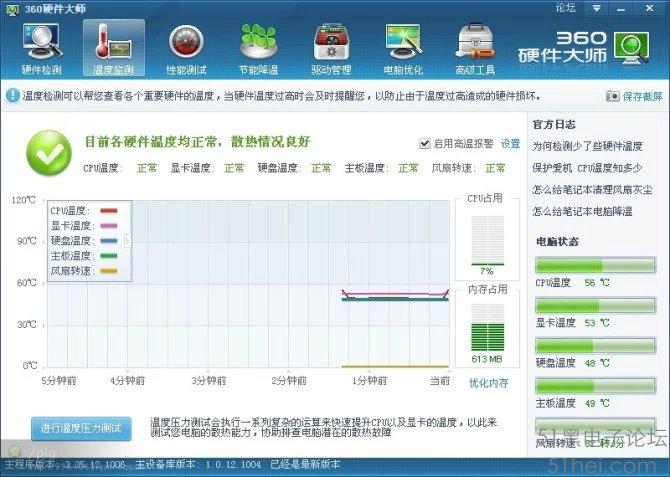Open the 论坛 forum link
The height and width of the screenshot is (477, 670).
pyautogui.click(x=565, y=8)
